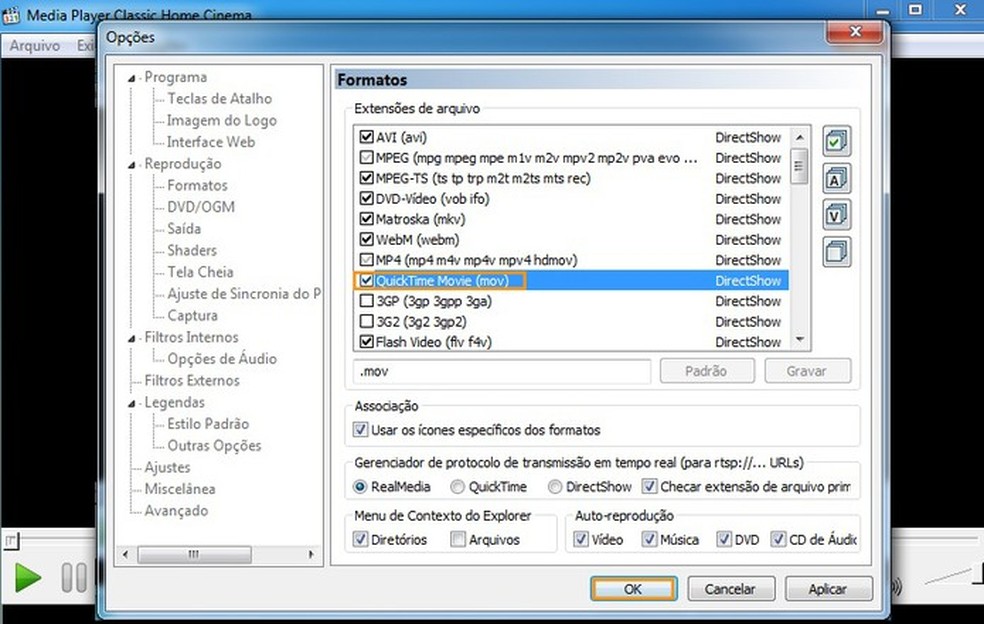The height and width of the screenshot is (624, 984).
Task: Select Ajustes tree item
Action: point(167,467)
